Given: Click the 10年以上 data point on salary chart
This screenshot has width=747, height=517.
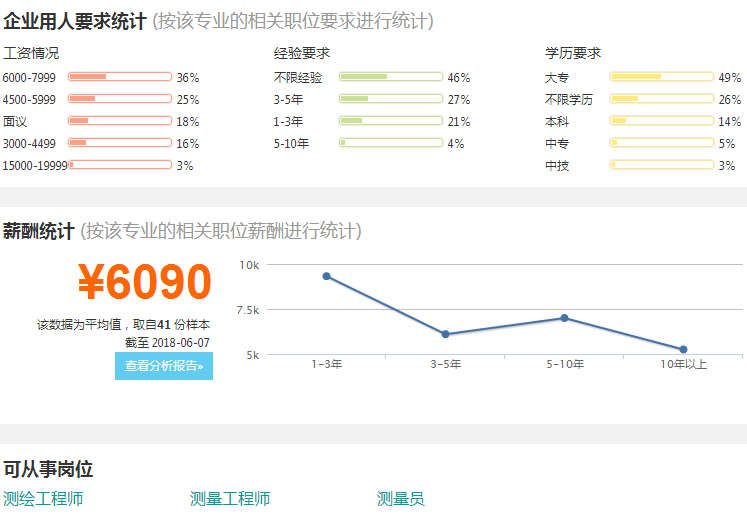Looking at the screenshot, I should click(x=683, y=349).
